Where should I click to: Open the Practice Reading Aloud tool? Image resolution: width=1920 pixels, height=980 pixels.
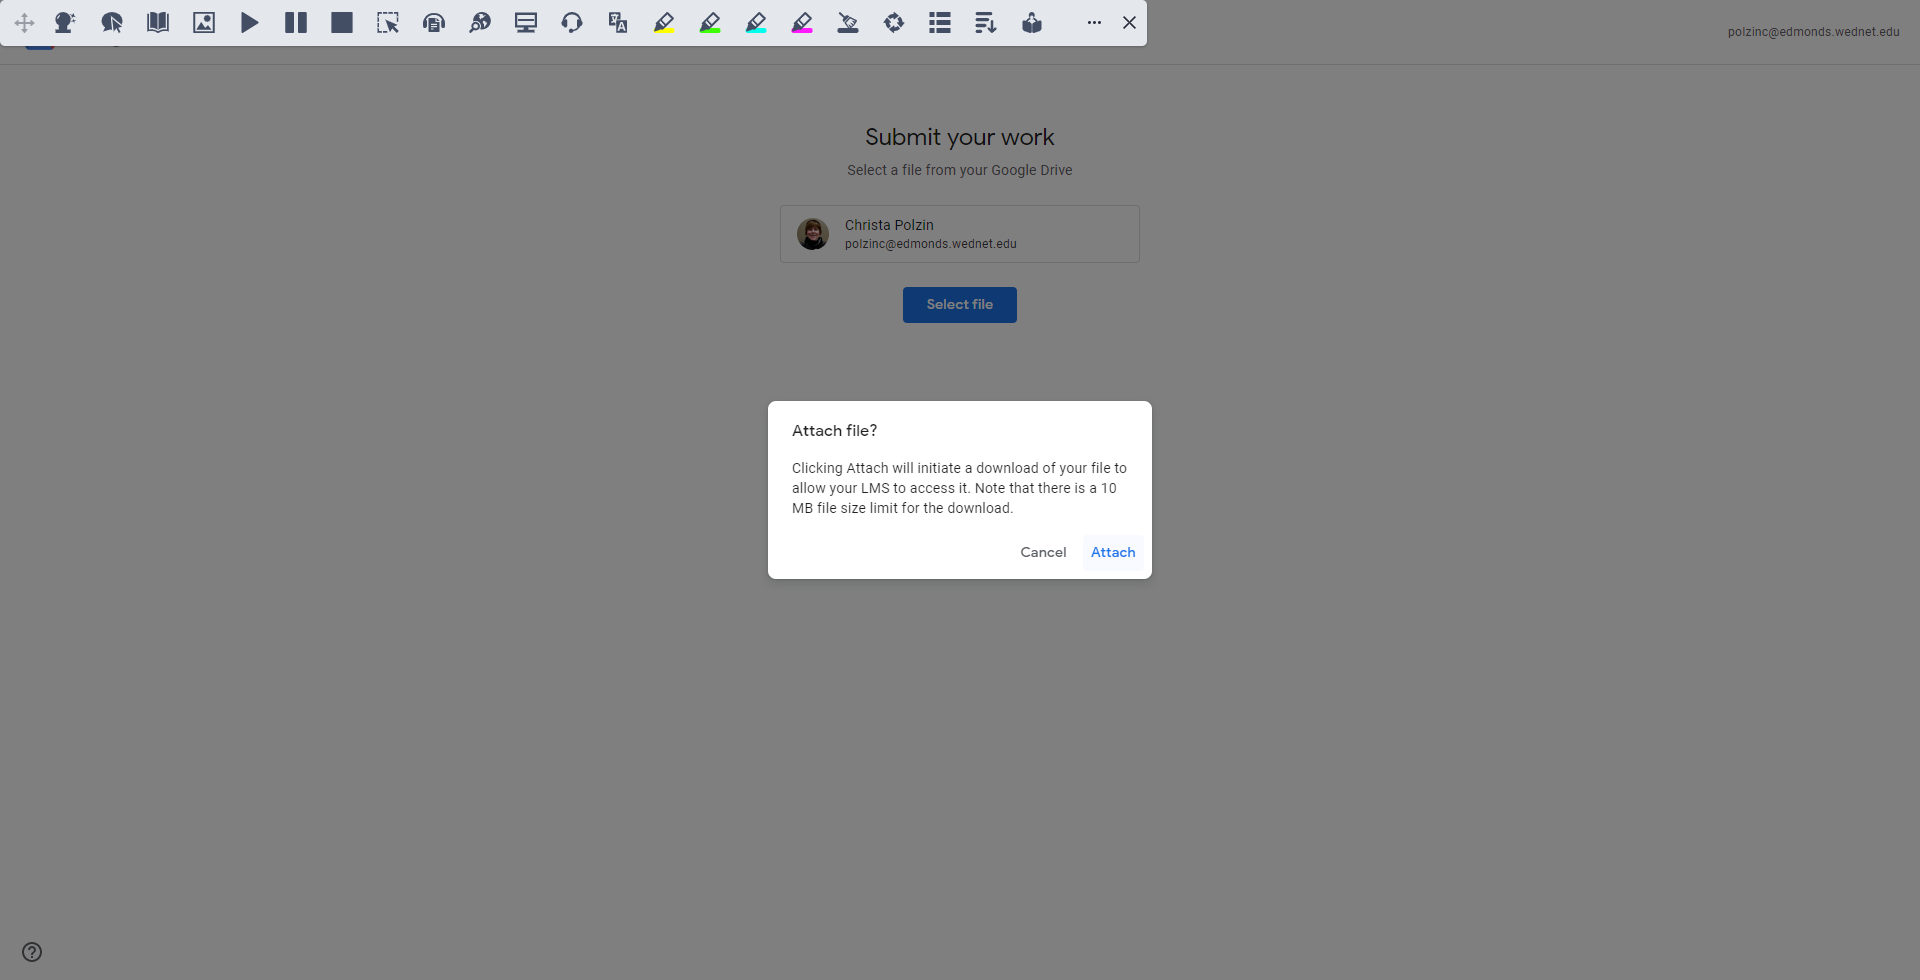tap(1032, 22)
